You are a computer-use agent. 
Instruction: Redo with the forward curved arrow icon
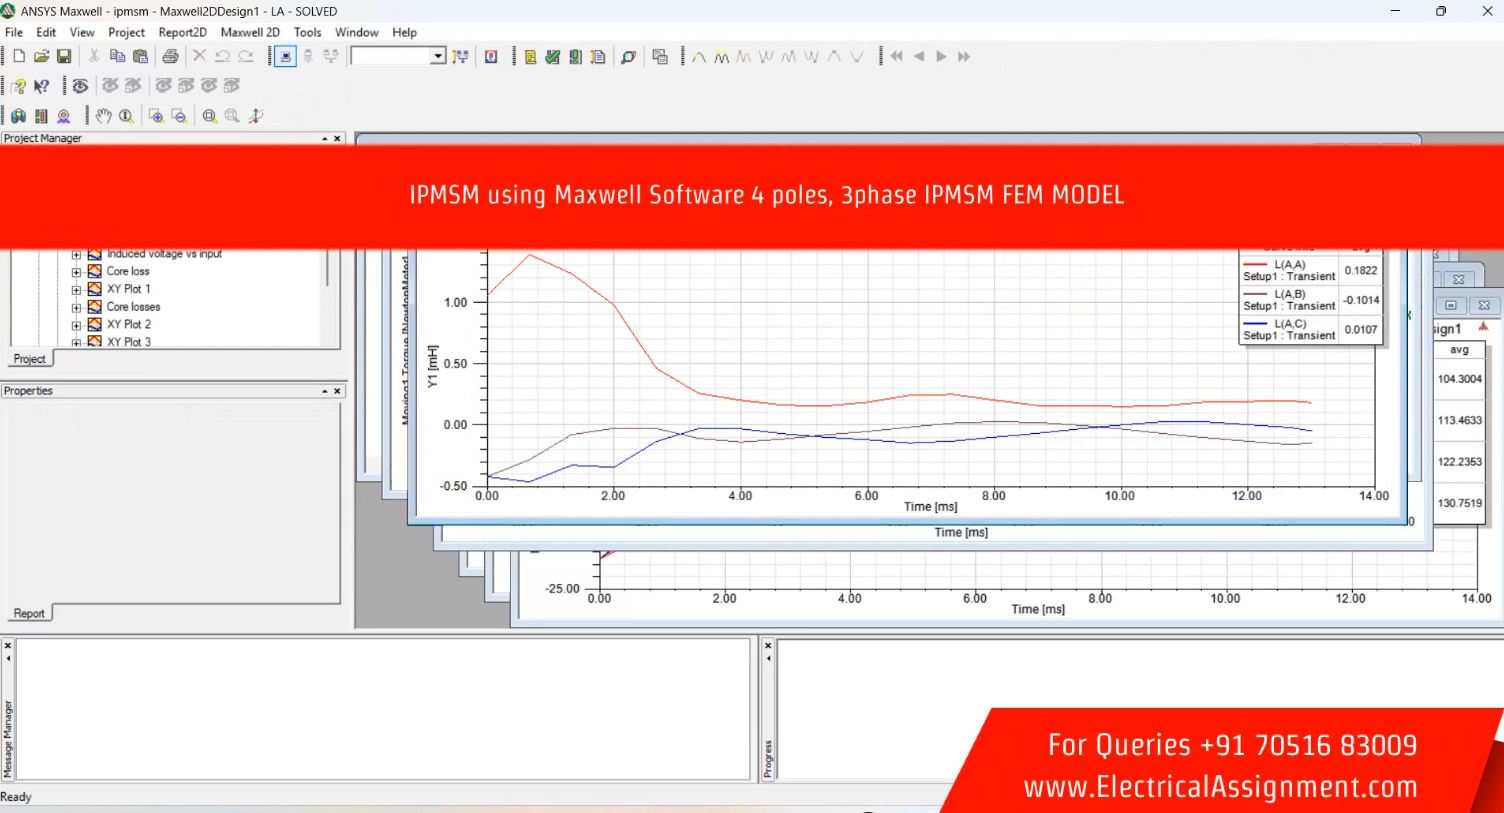coord(246,57)
